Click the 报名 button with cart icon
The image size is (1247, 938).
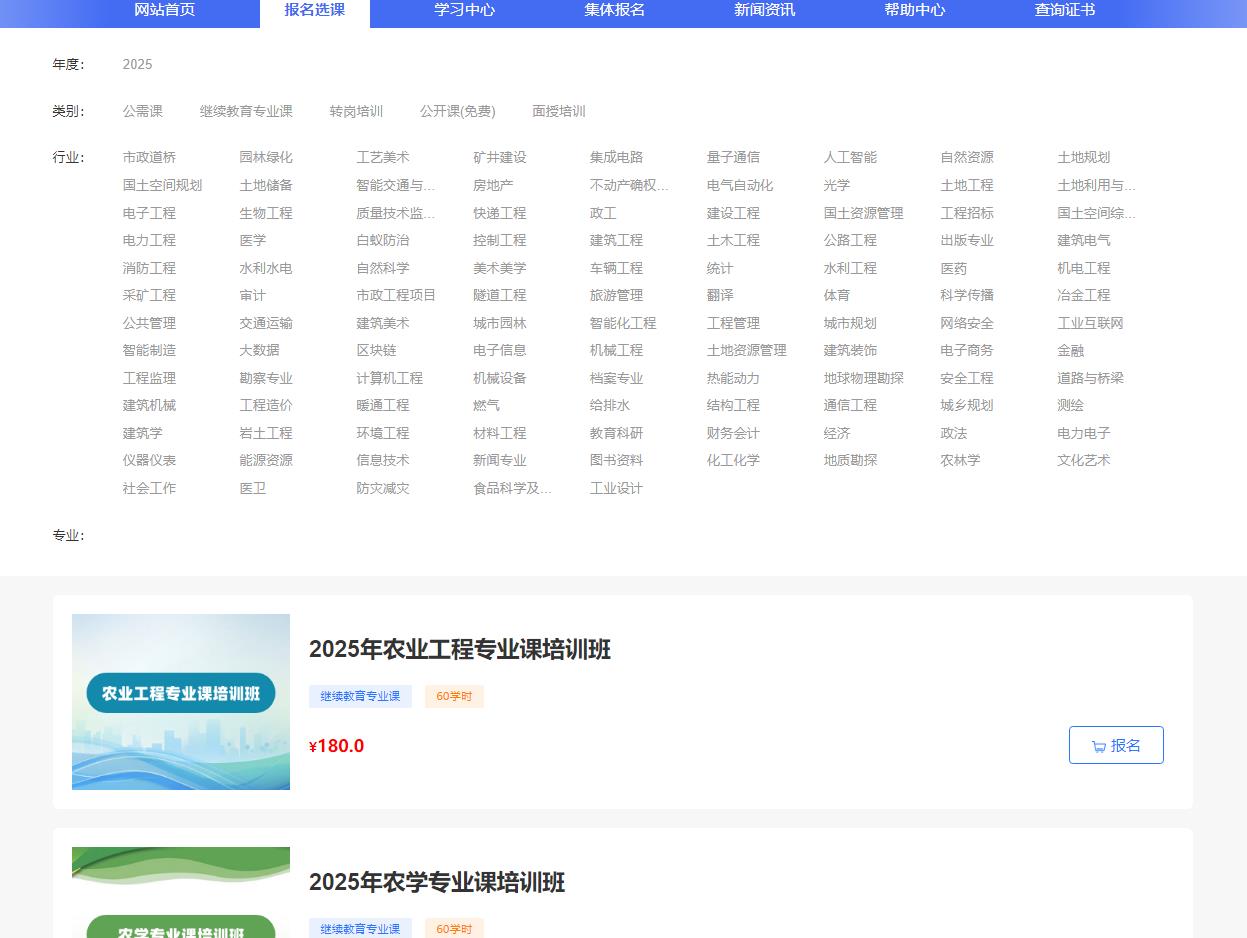[1115, 745]
